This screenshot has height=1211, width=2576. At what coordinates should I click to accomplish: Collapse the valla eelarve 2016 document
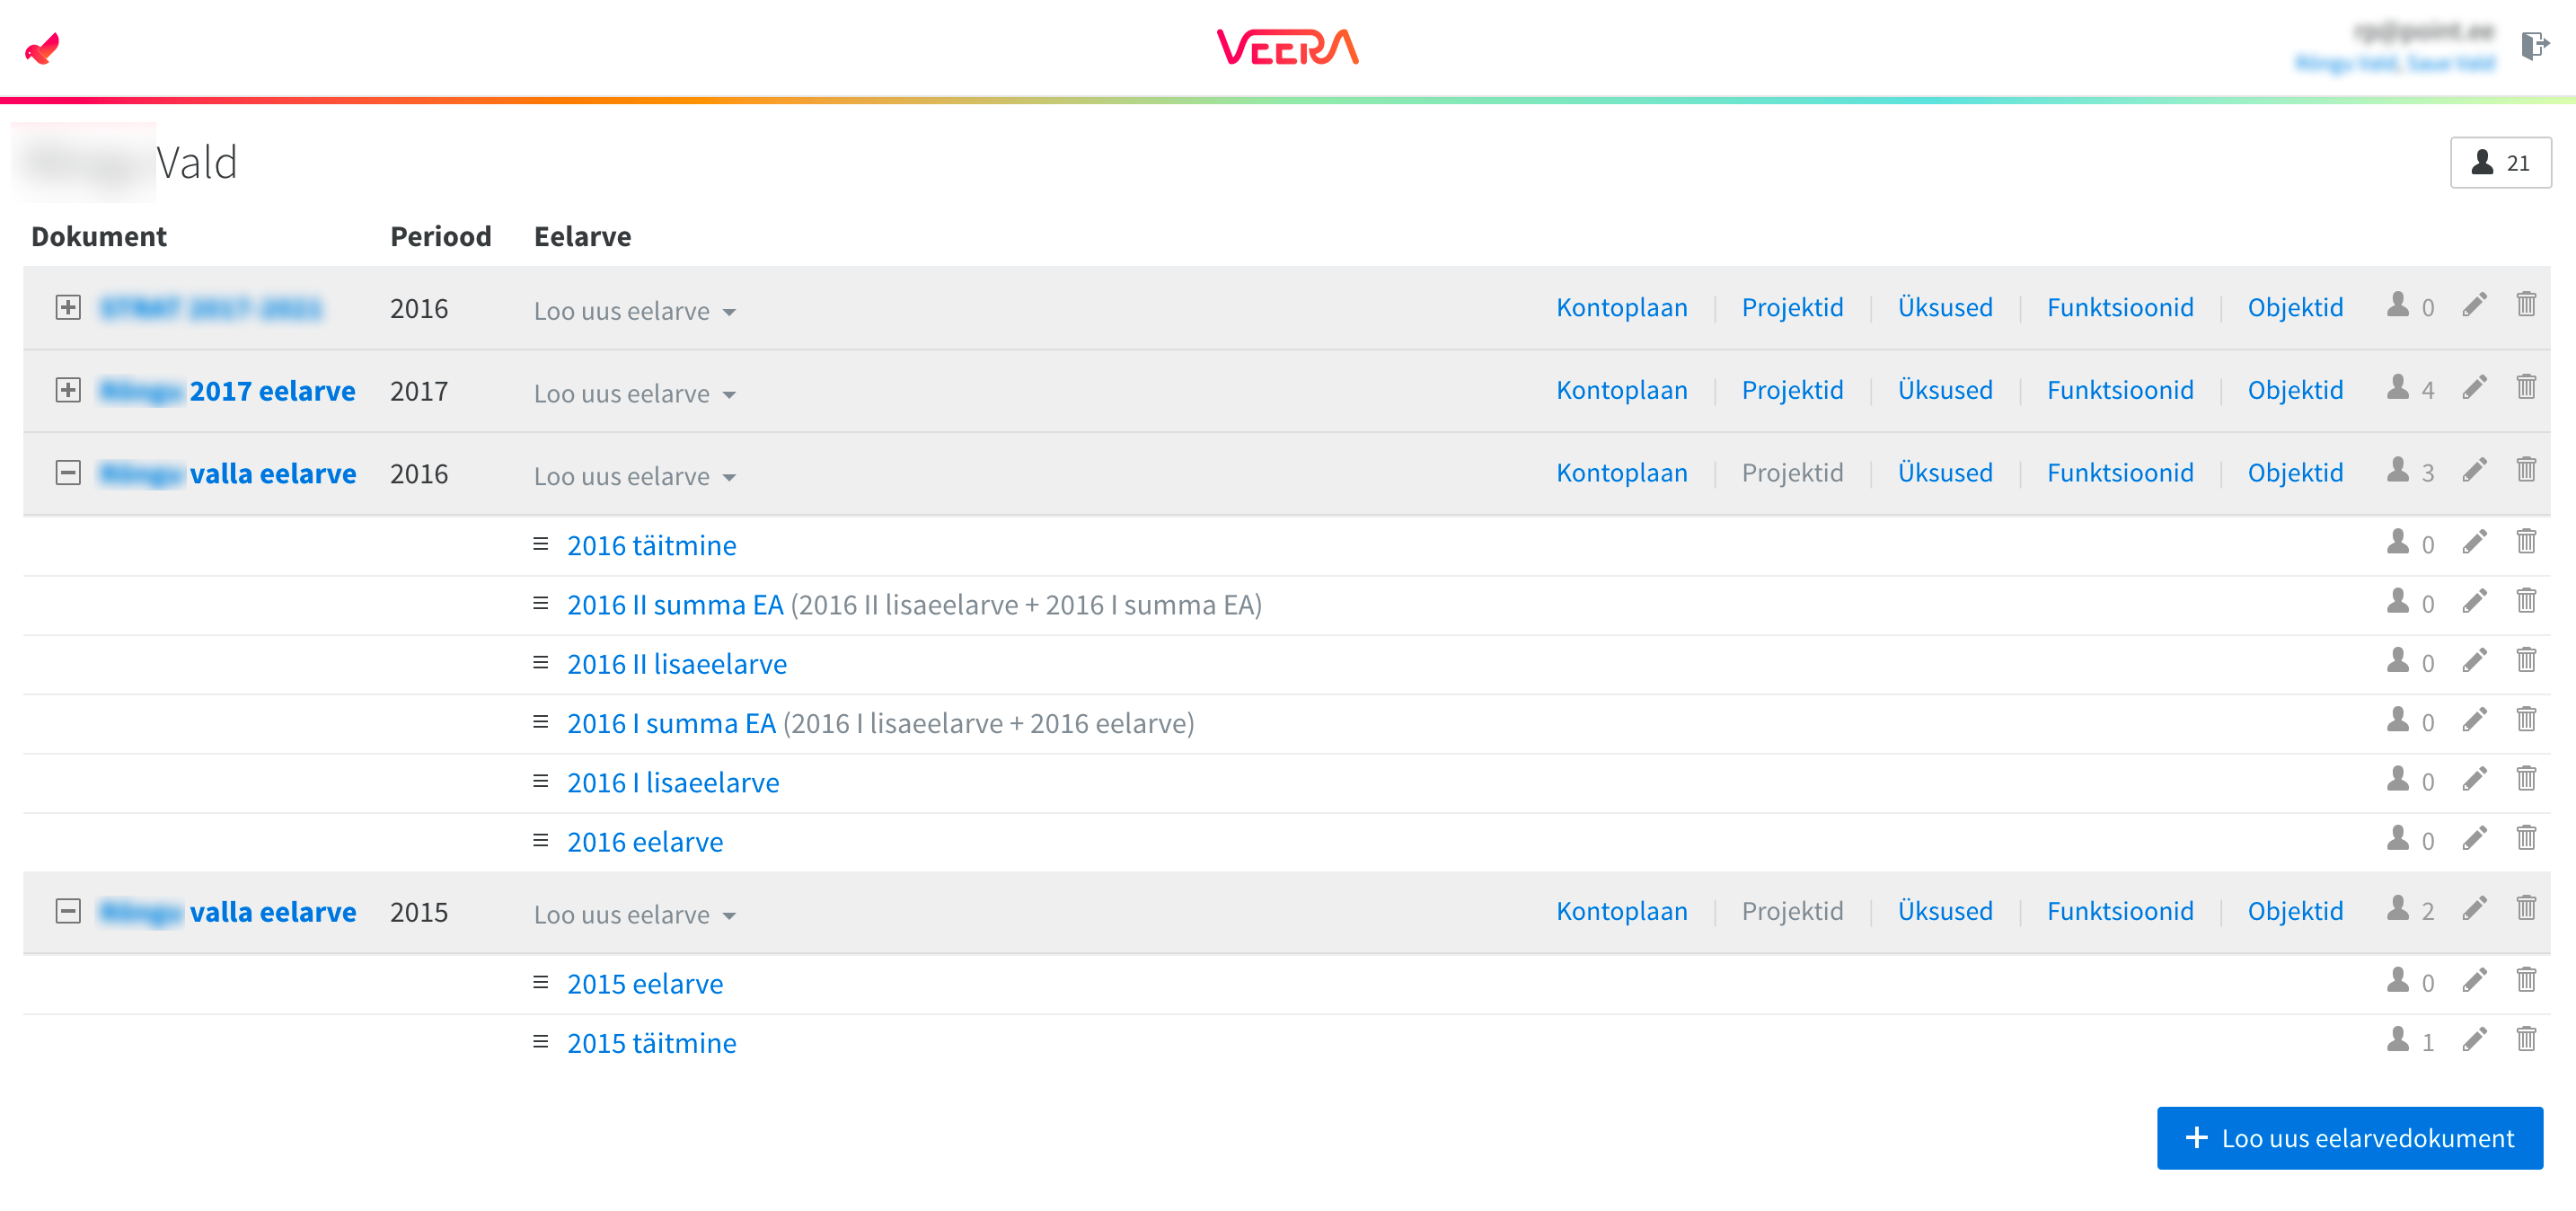click(x=68, y=473)
